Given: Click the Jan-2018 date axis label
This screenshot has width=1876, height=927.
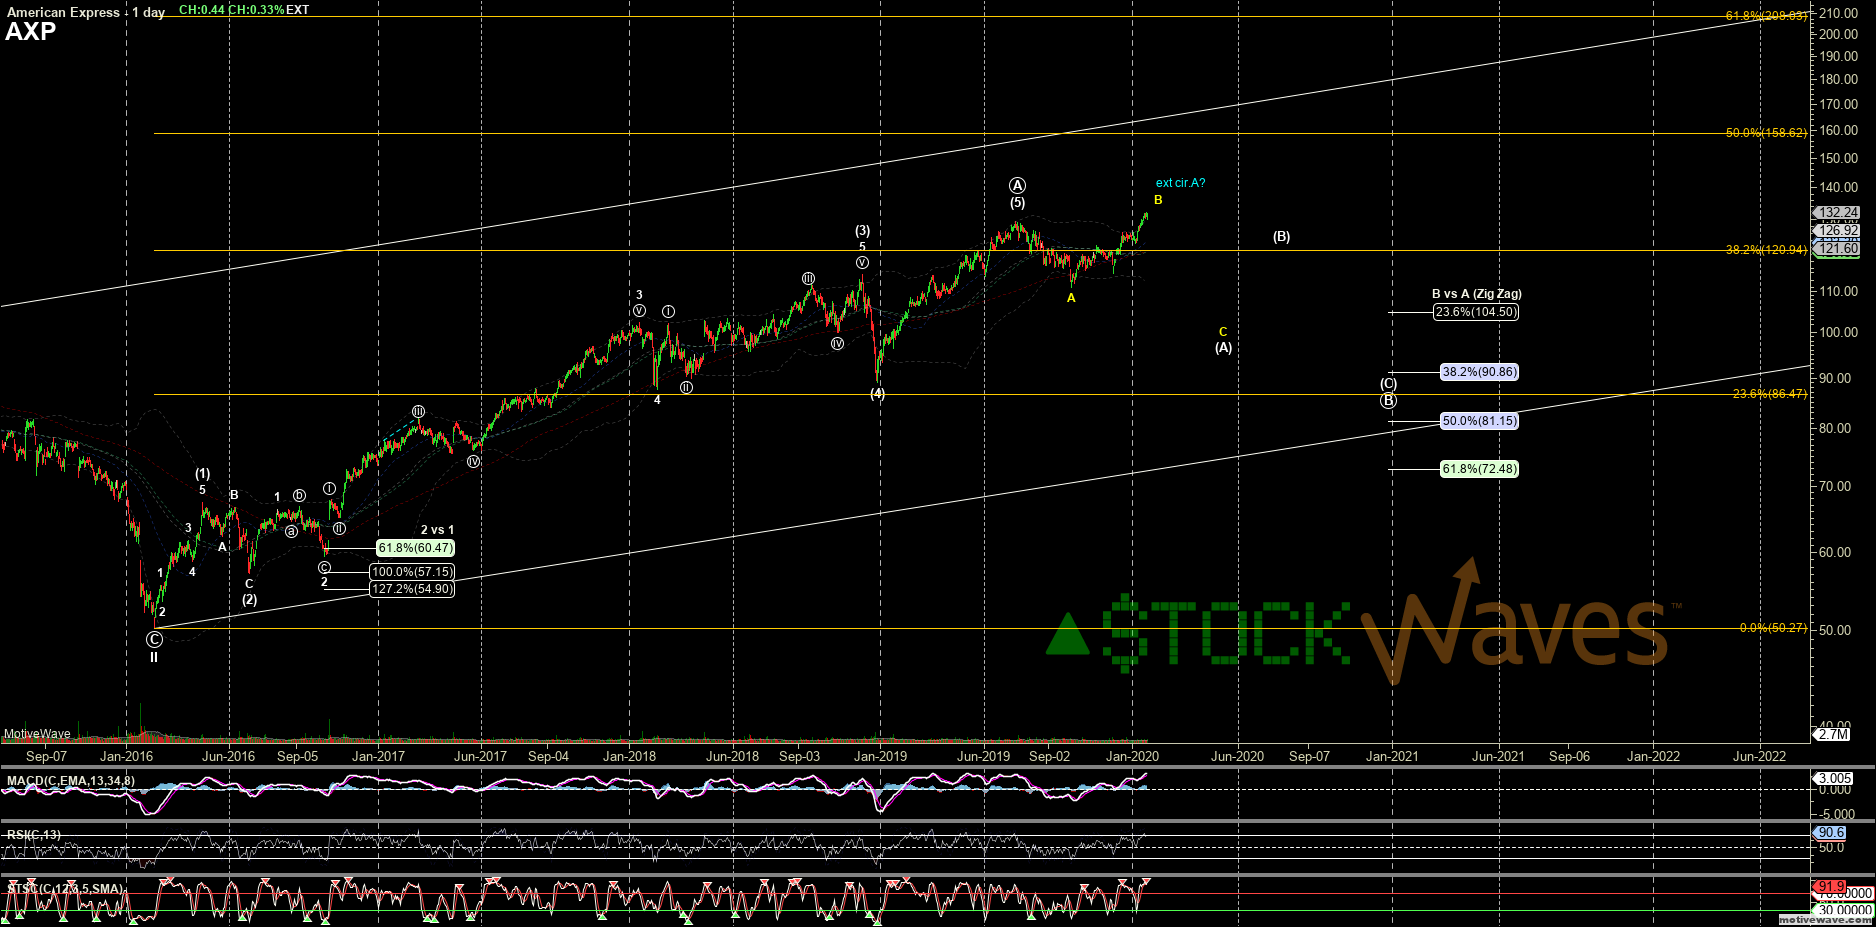Looking at the screenshot, I should coord(629,756).
